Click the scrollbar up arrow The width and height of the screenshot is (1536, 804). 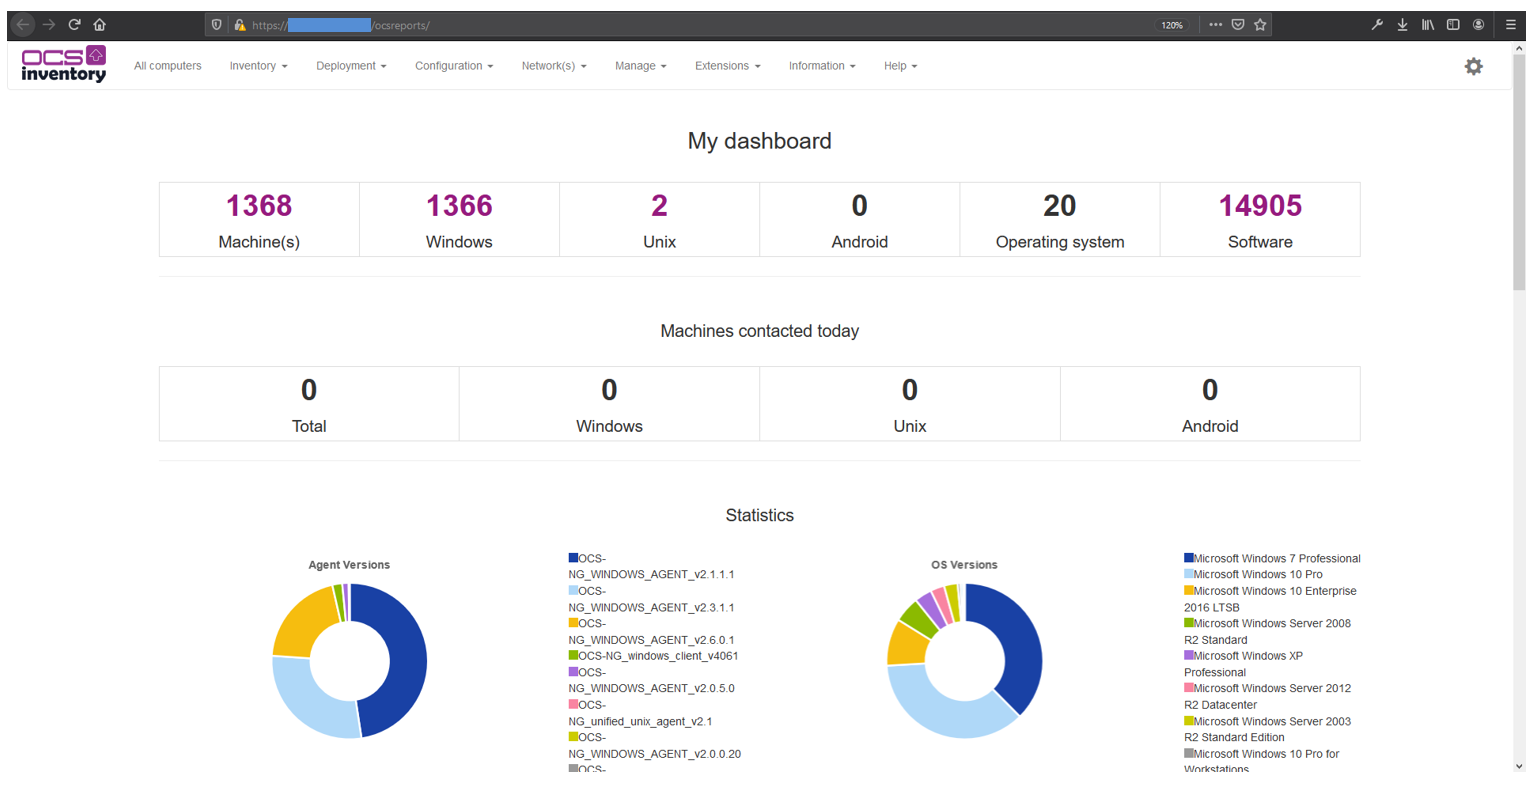(1519, 48)
